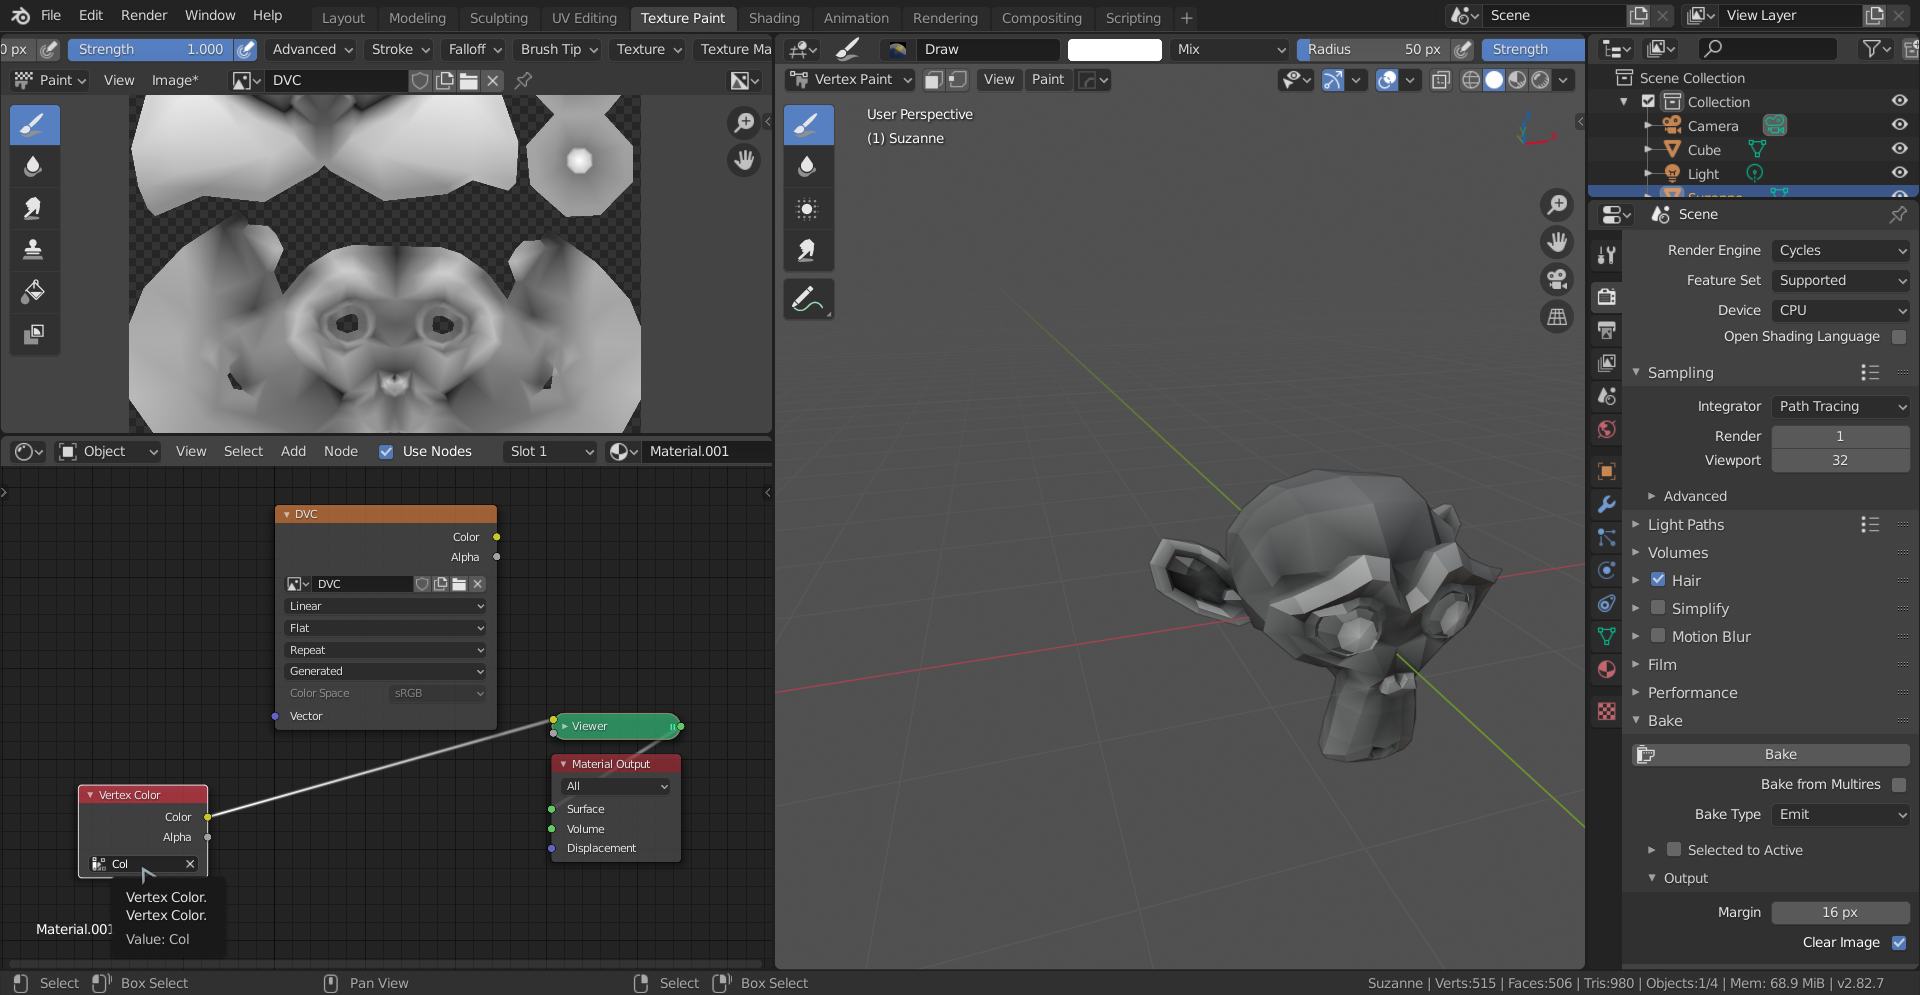This screenshot has height=995, width=1920.
Task: Select the Average tool in the 3D viewport
Action: (808, 208)
